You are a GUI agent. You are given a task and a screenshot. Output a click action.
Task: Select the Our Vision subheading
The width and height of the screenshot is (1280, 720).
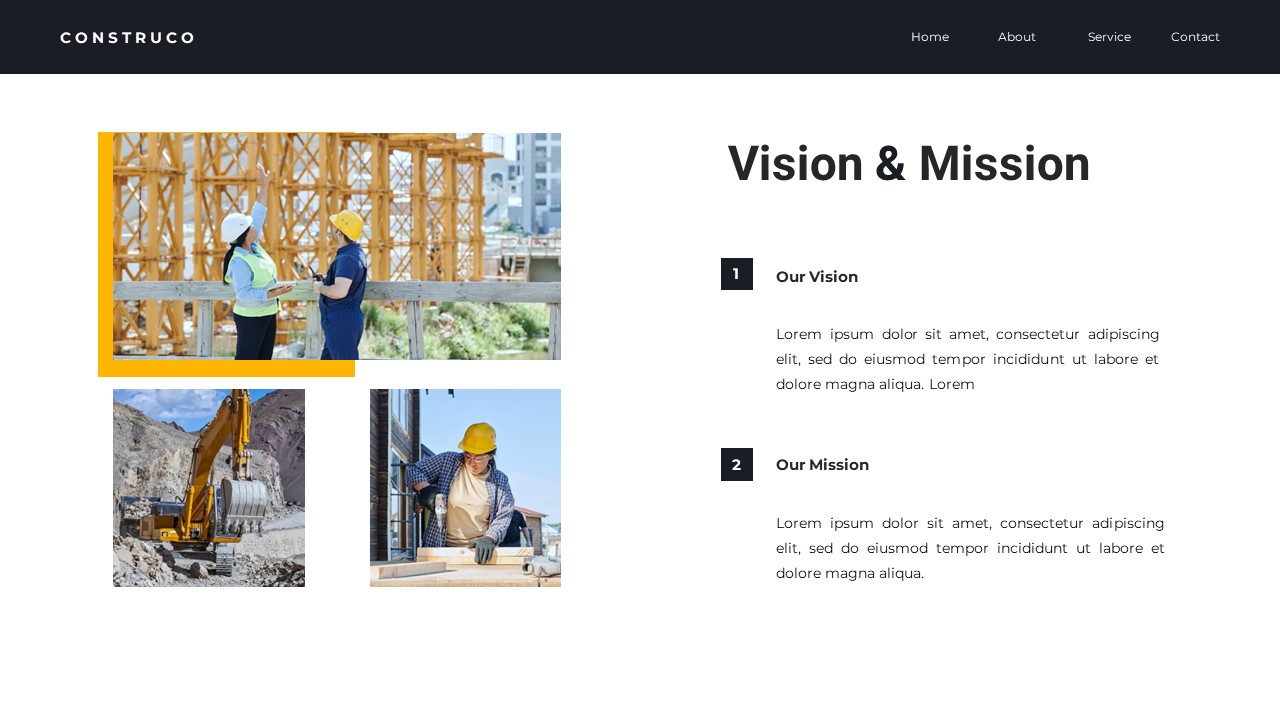click(x=817, y=277)
